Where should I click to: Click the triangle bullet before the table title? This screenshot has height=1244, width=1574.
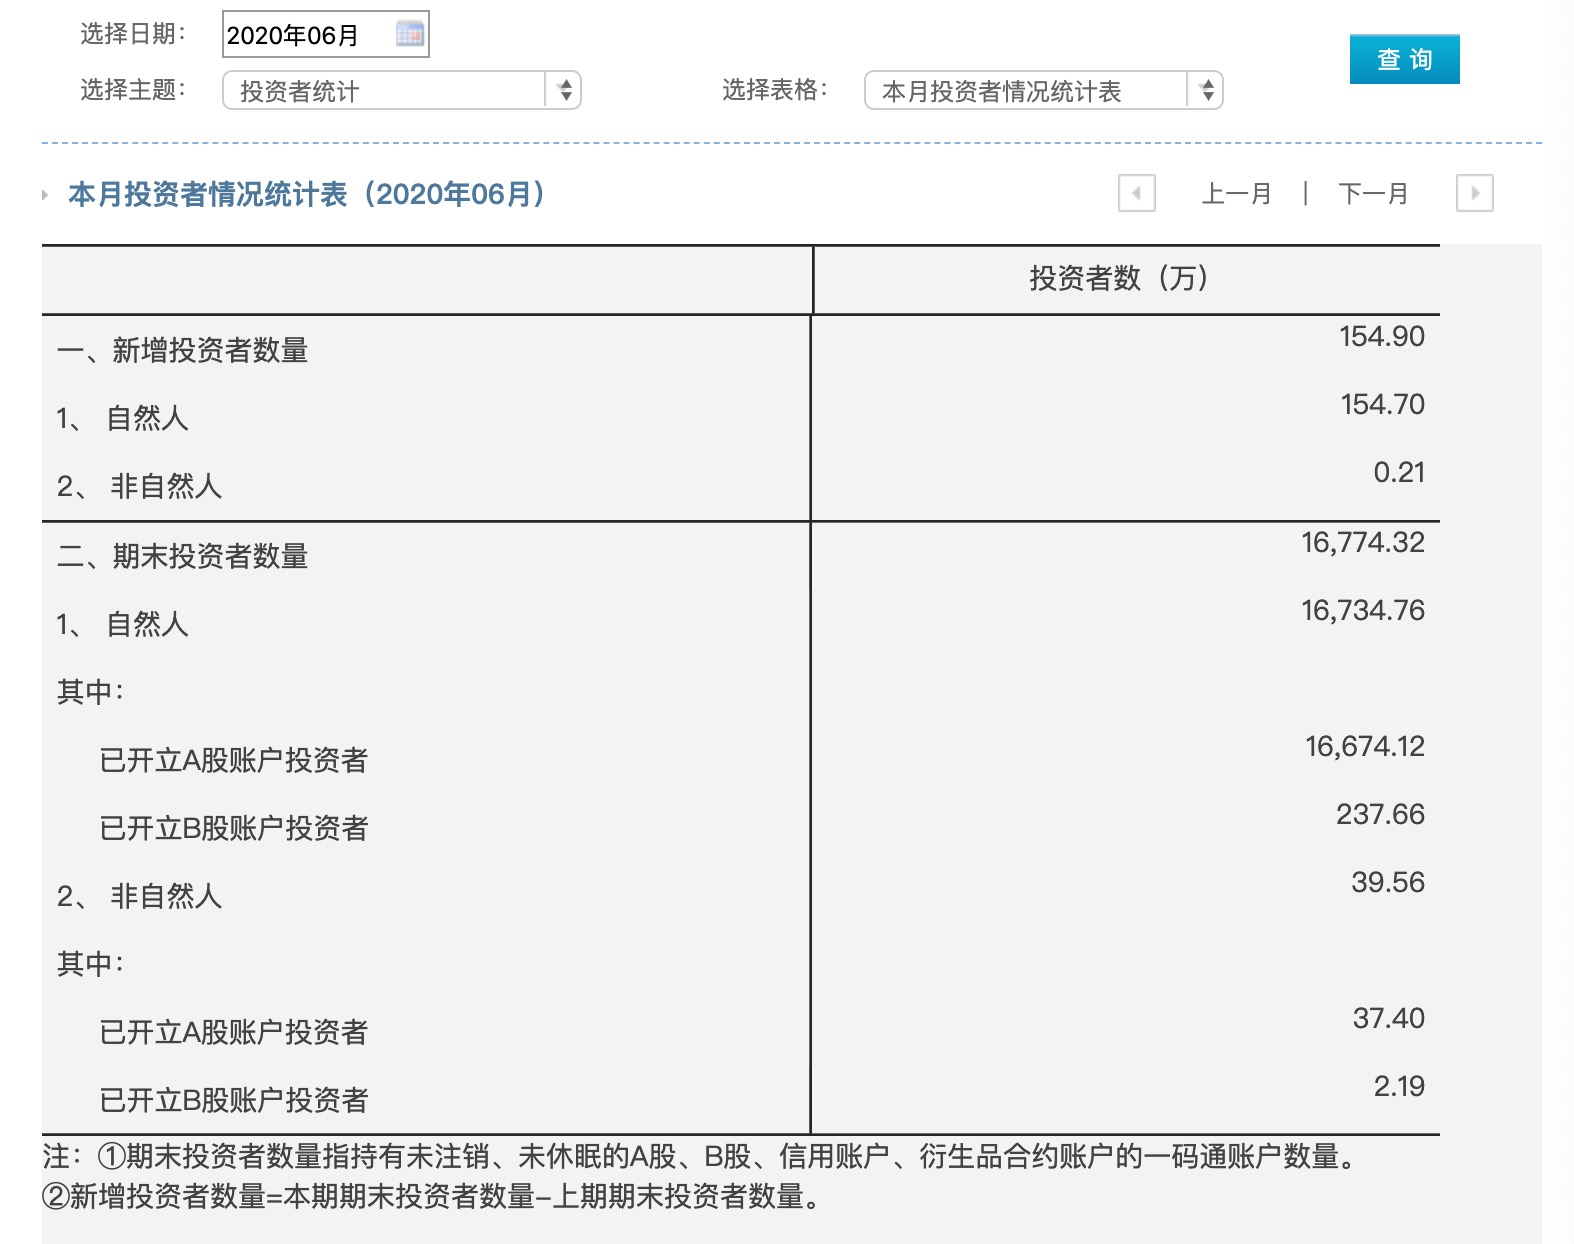coord(46,195)
